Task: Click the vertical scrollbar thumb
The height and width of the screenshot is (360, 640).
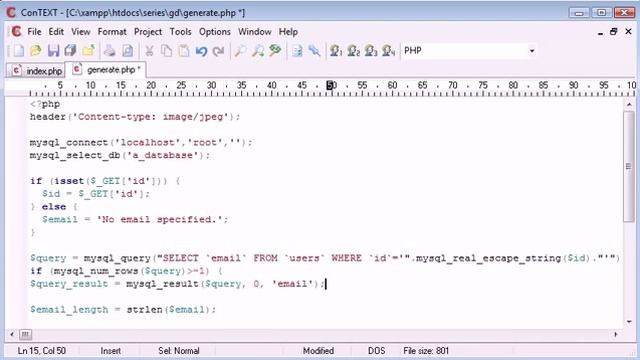Action: pos(629,166)
